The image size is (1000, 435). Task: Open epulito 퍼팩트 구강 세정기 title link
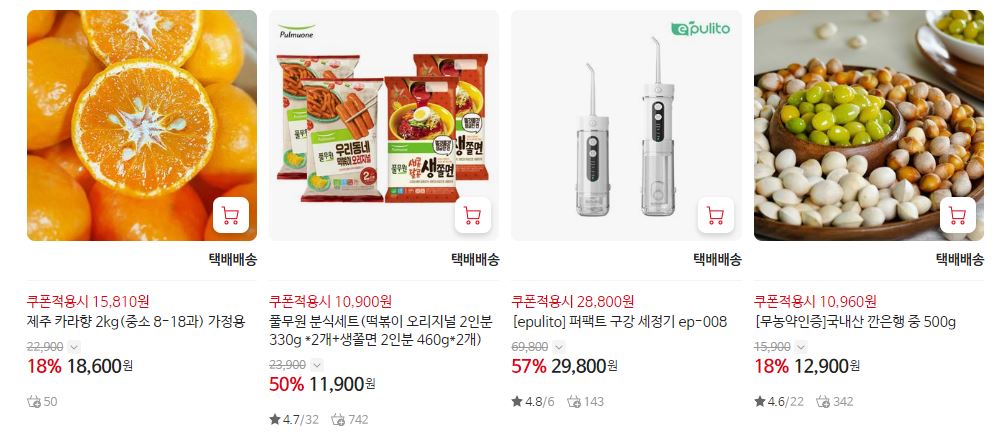pos(619,322)
